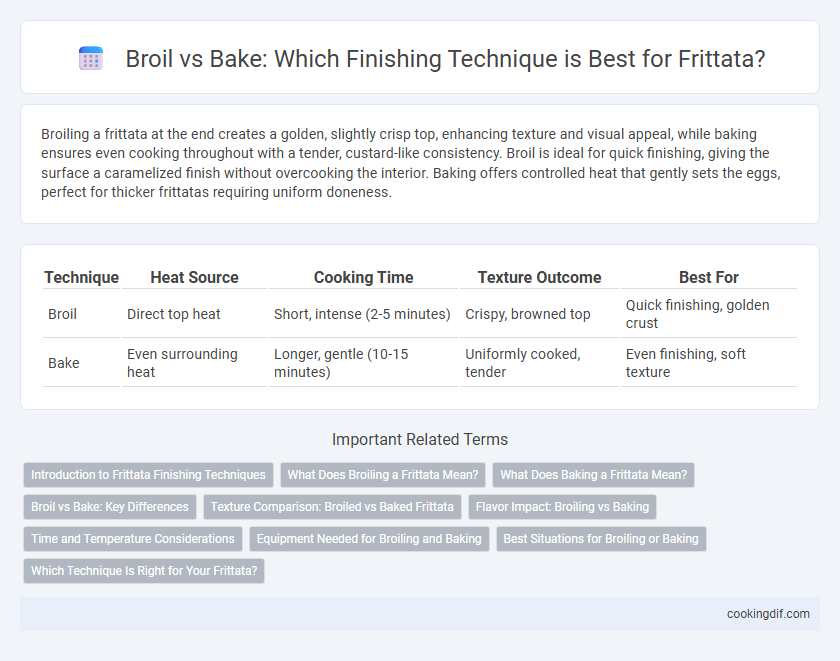Open Introduction to Frittata Finishing Techniques tag
This screenshot has width=840, height=661.
pos(148,475)
